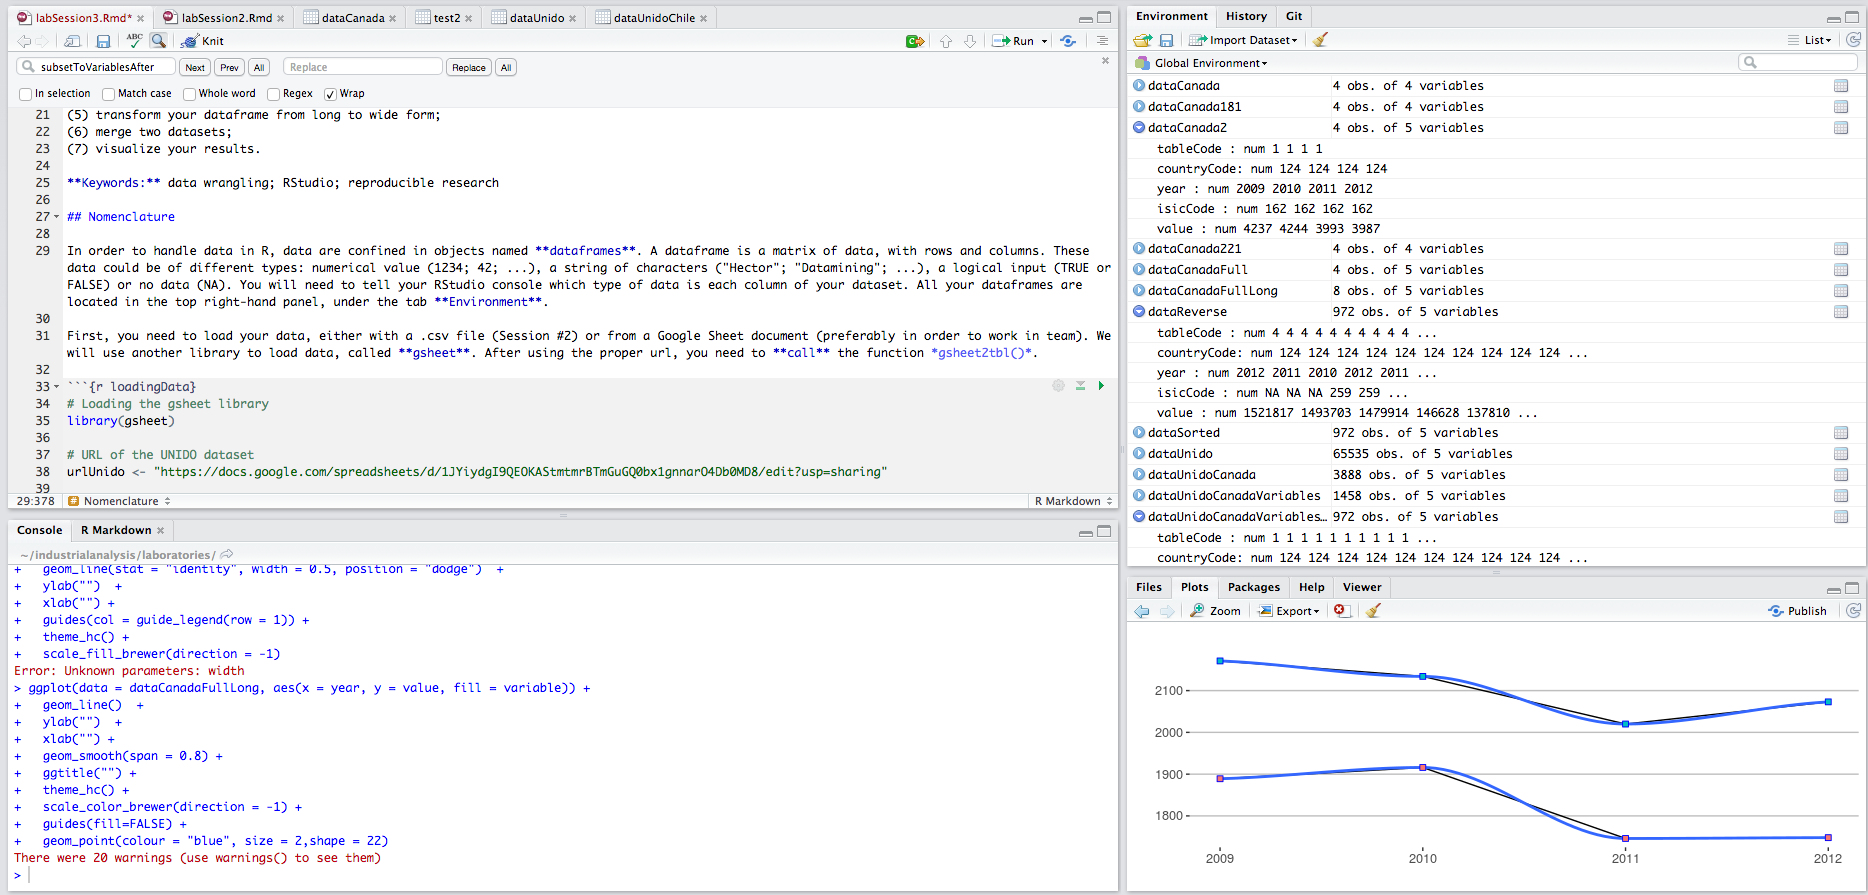Zoom the plot in new window
This screenshot has height=895, width=1868.
pyautogui.click(x=1215, y=611)
